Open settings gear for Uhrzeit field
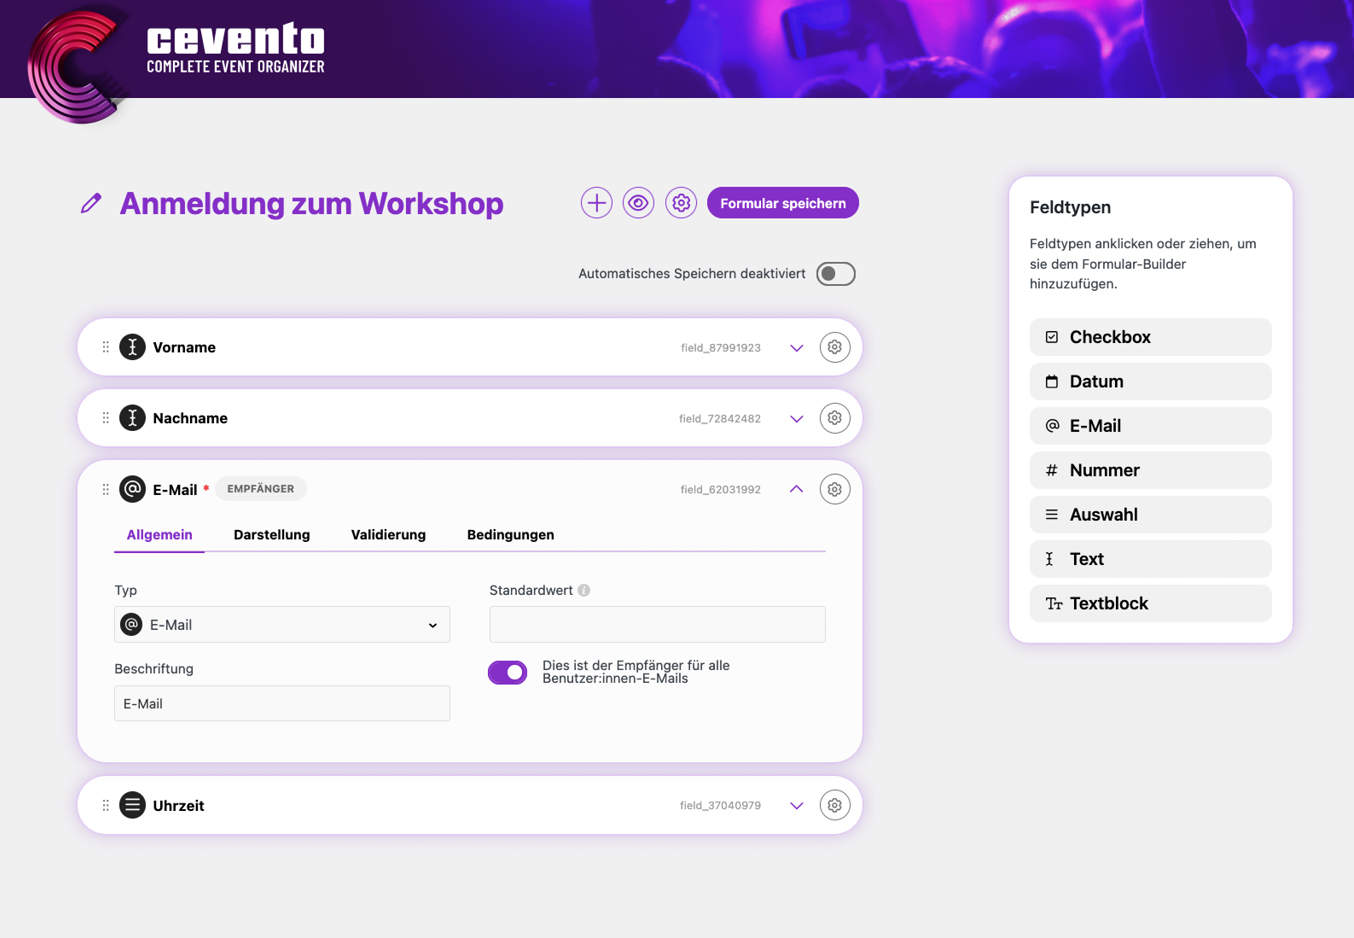 point(834,805)
